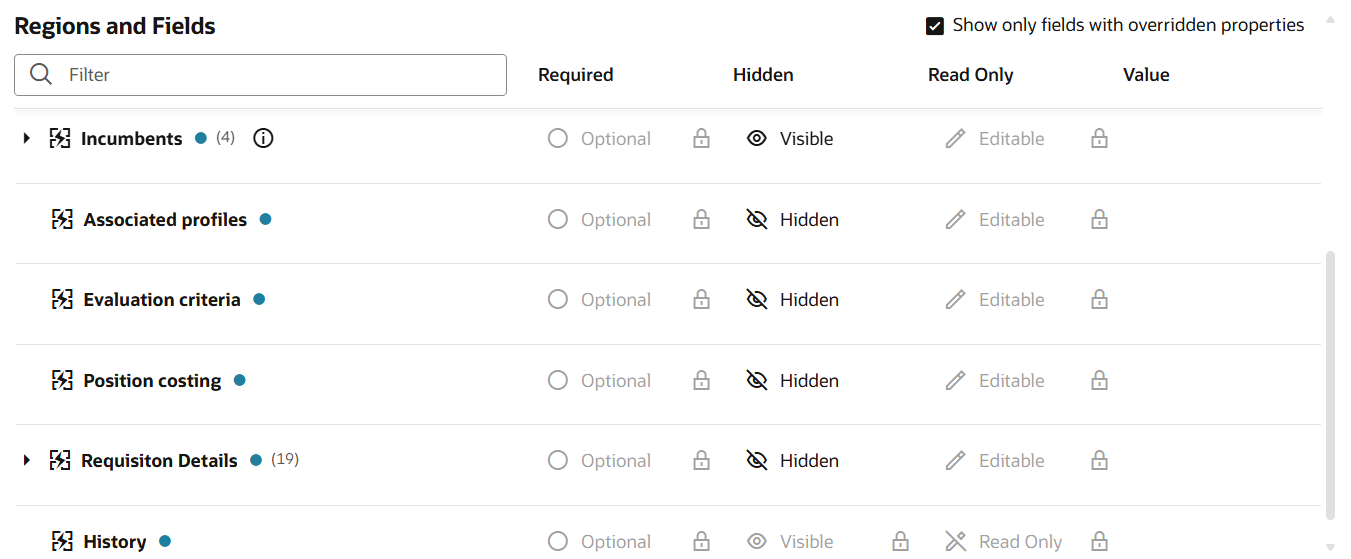Image resolution: width=1351 pixels, height=559 pixels.
Task: Click the vertical scrollbar thumb
Action: [1330, 385]
